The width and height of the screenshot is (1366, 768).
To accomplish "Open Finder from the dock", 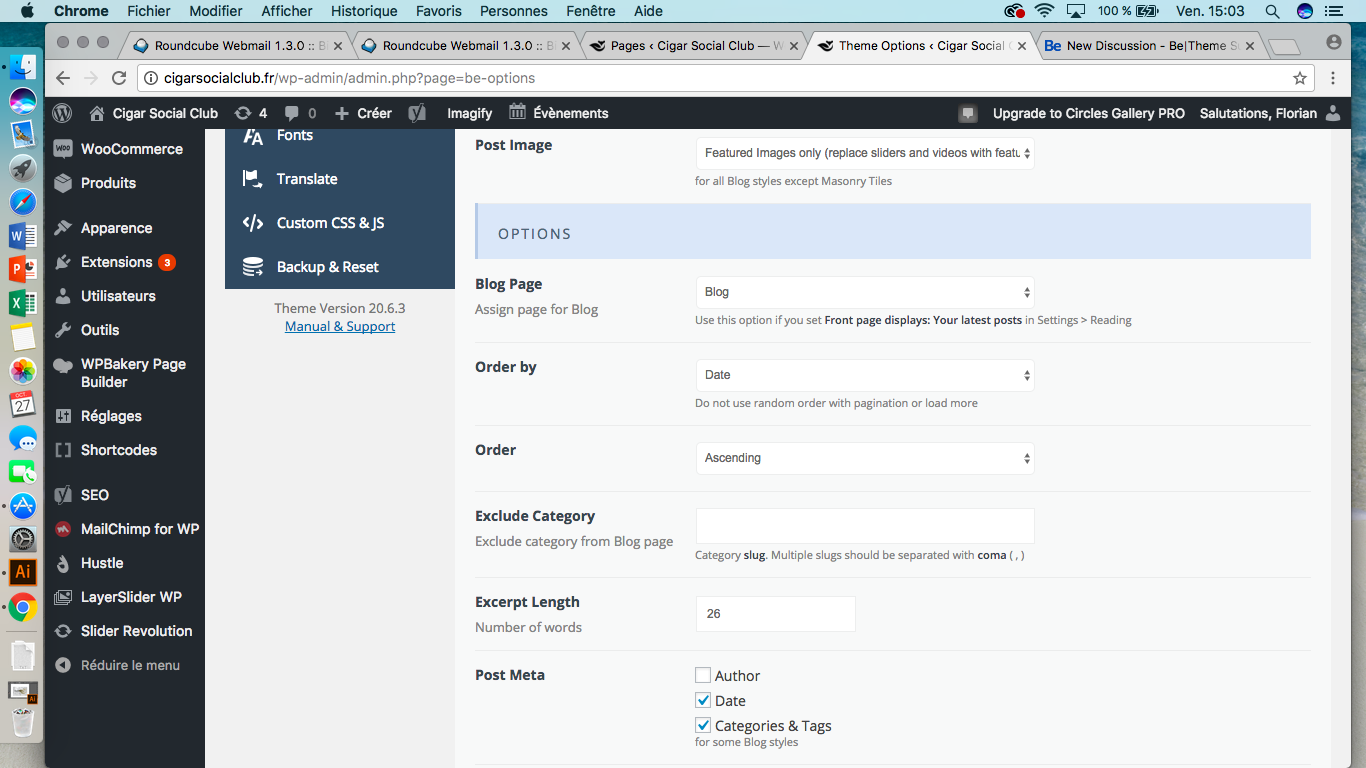I will 22,67.
